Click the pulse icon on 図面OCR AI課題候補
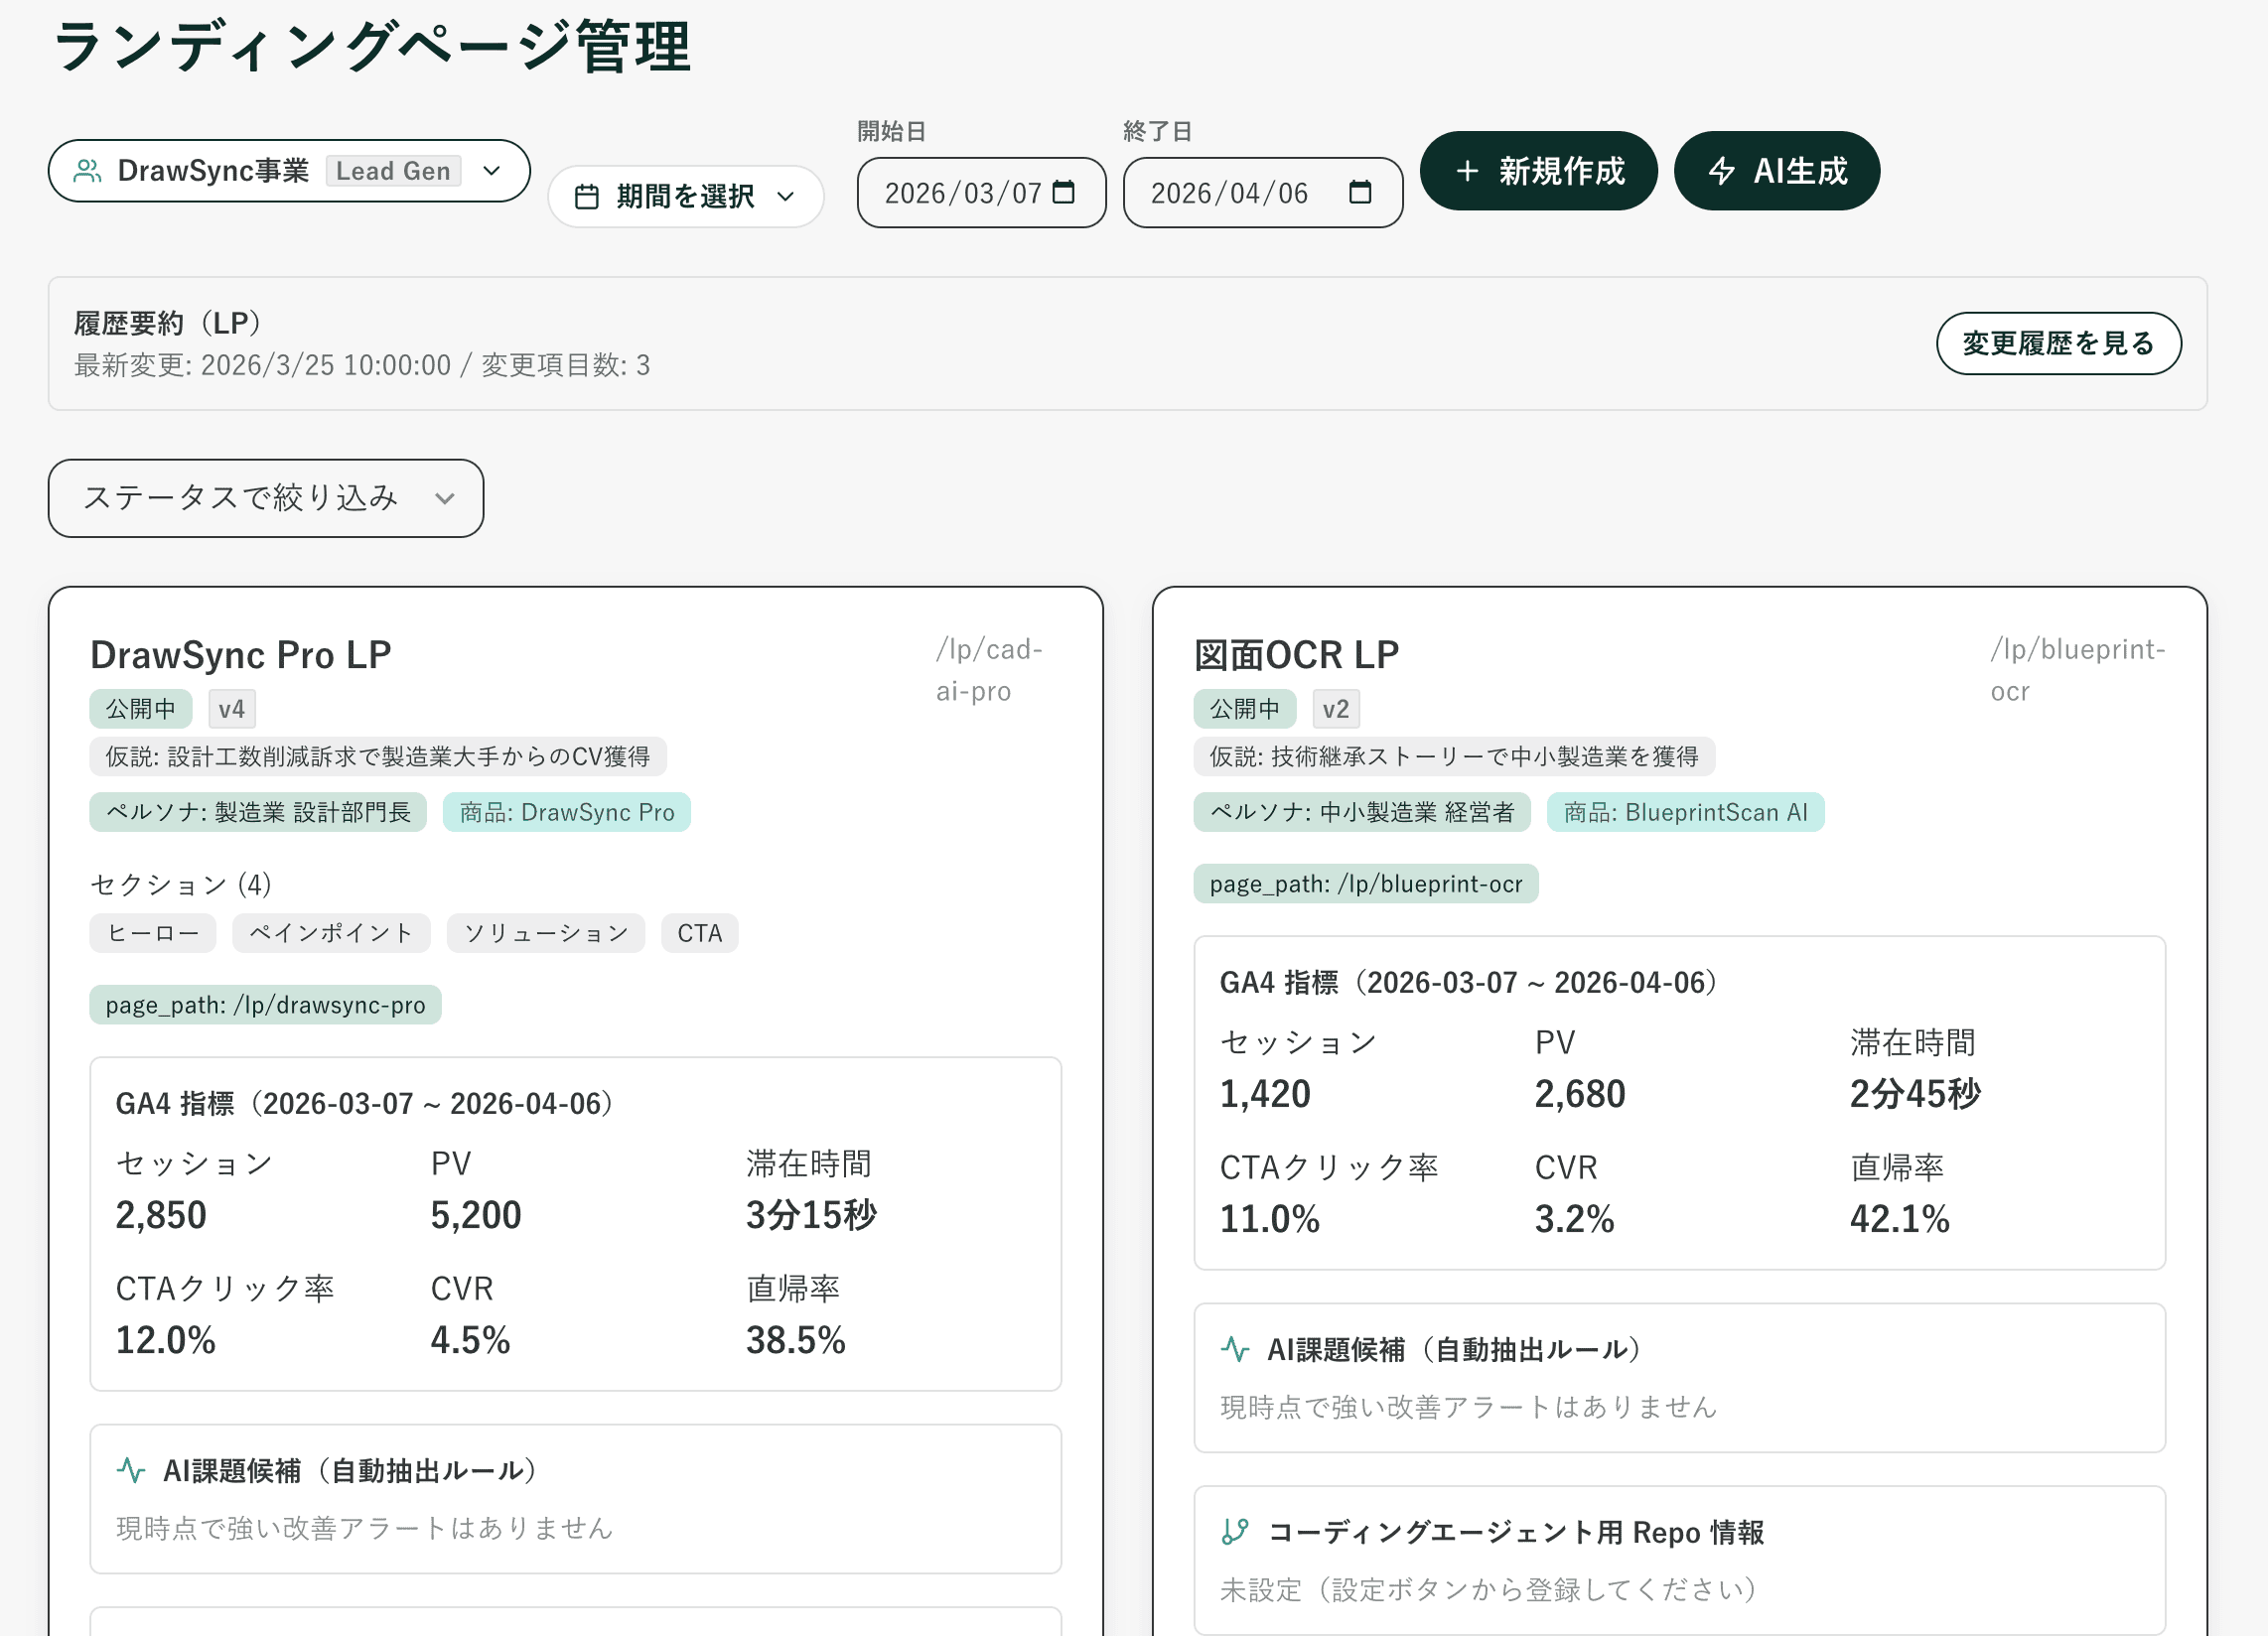 [1236, 1348]
